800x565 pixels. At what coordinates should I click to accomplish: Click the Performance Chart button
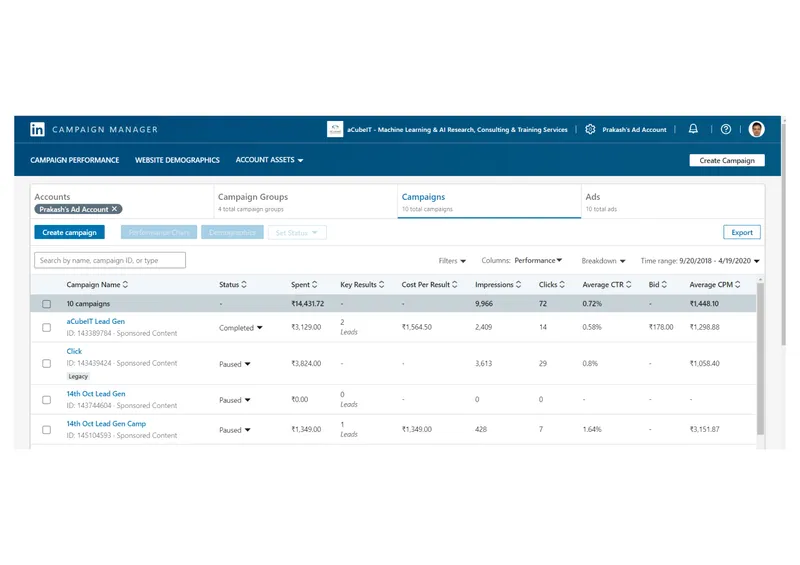[159, 232]
